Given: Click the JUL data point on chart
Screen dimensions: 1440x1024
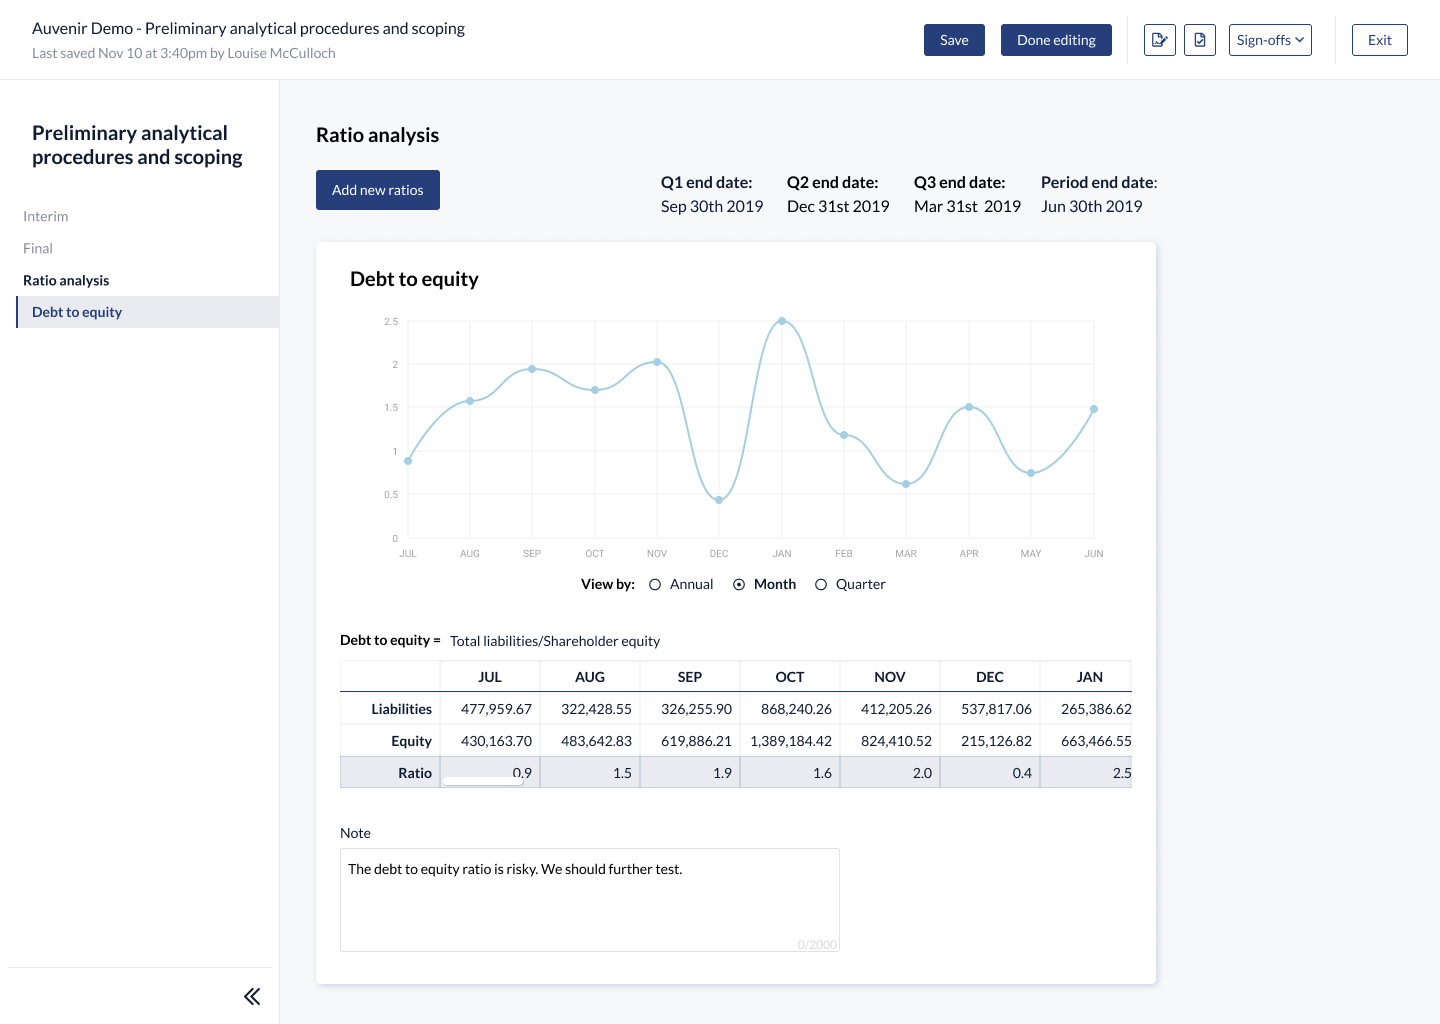Looking at the screenshot, I should click(x=408, y=461).
